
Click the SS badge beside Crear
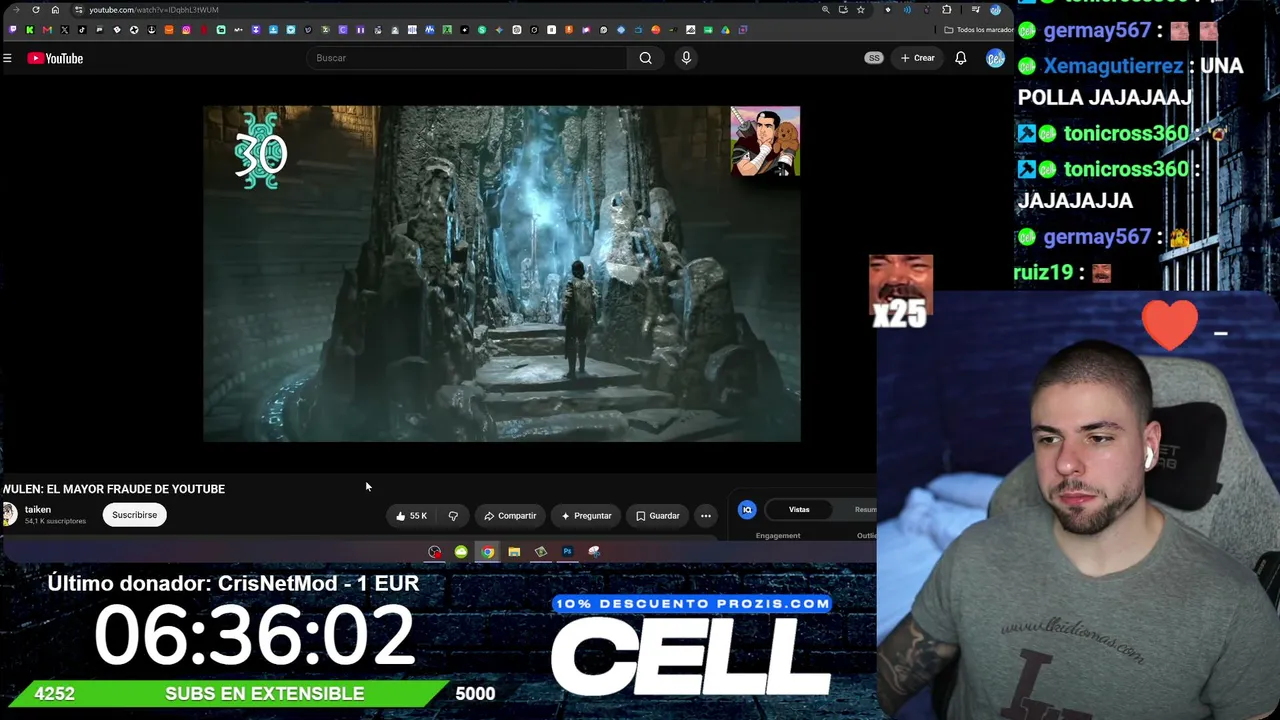click(874, 58)
